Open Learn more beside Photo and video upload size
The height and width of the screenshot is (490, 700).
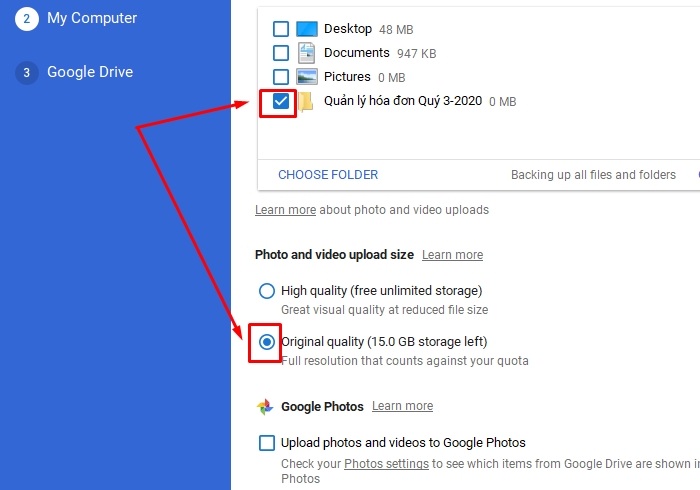tap(452, 255)
